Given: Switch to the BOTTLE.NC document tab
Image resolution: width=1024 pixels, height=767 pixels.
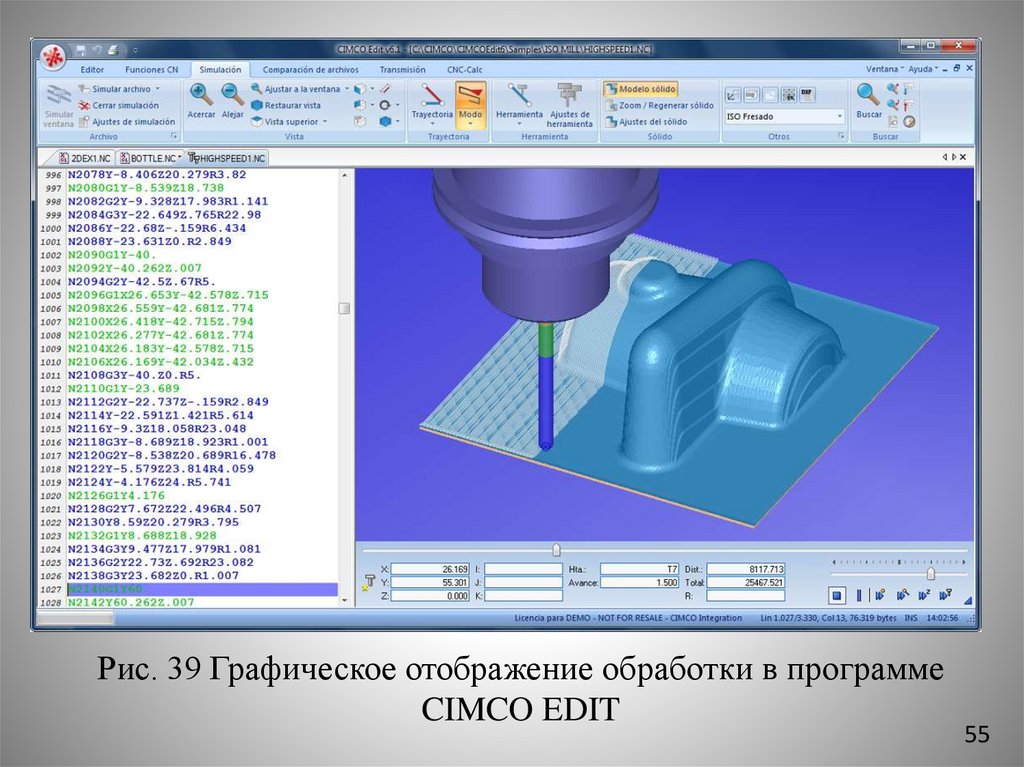Looking at the screenshot, I should coord(150,158).
